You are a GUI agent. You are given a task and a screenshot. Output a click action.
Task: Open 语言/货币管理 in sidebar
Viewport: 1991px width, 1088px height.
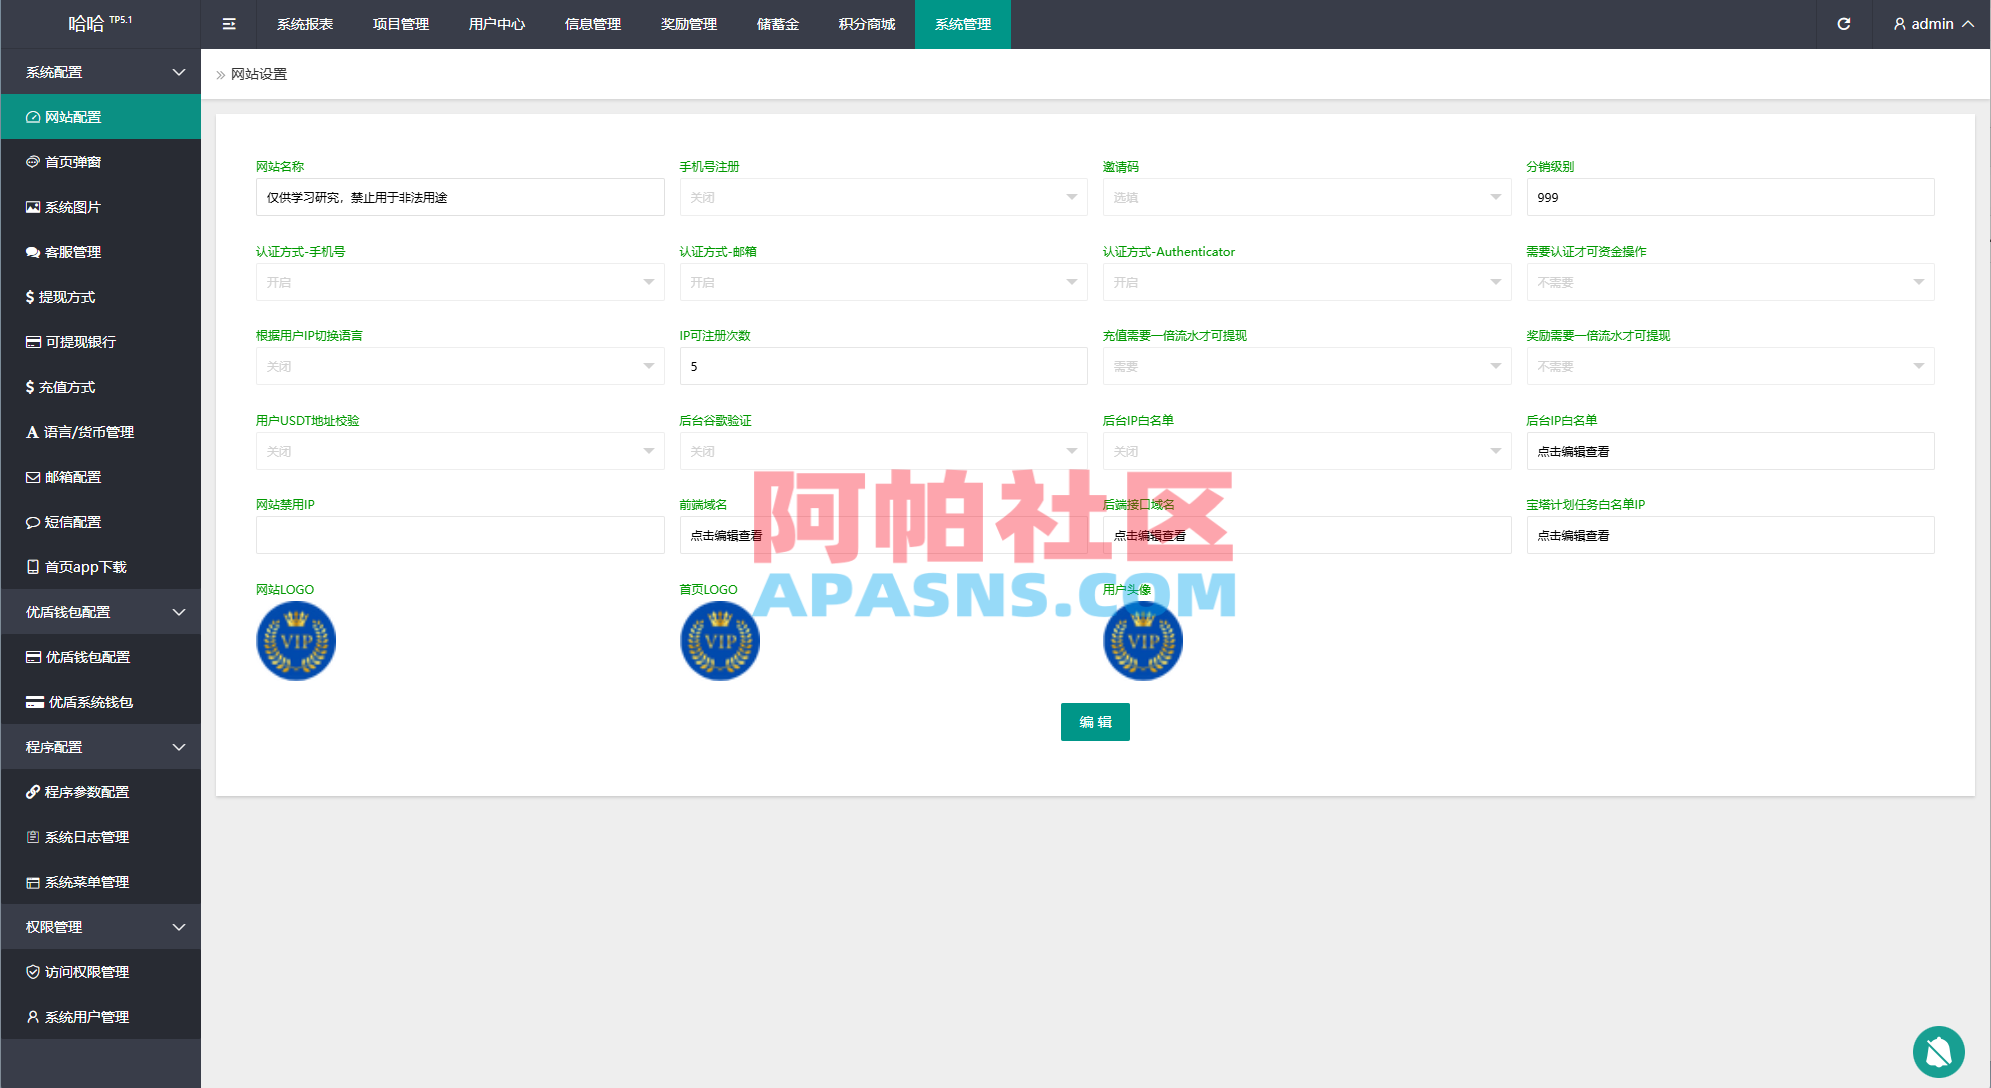(90, 431)
